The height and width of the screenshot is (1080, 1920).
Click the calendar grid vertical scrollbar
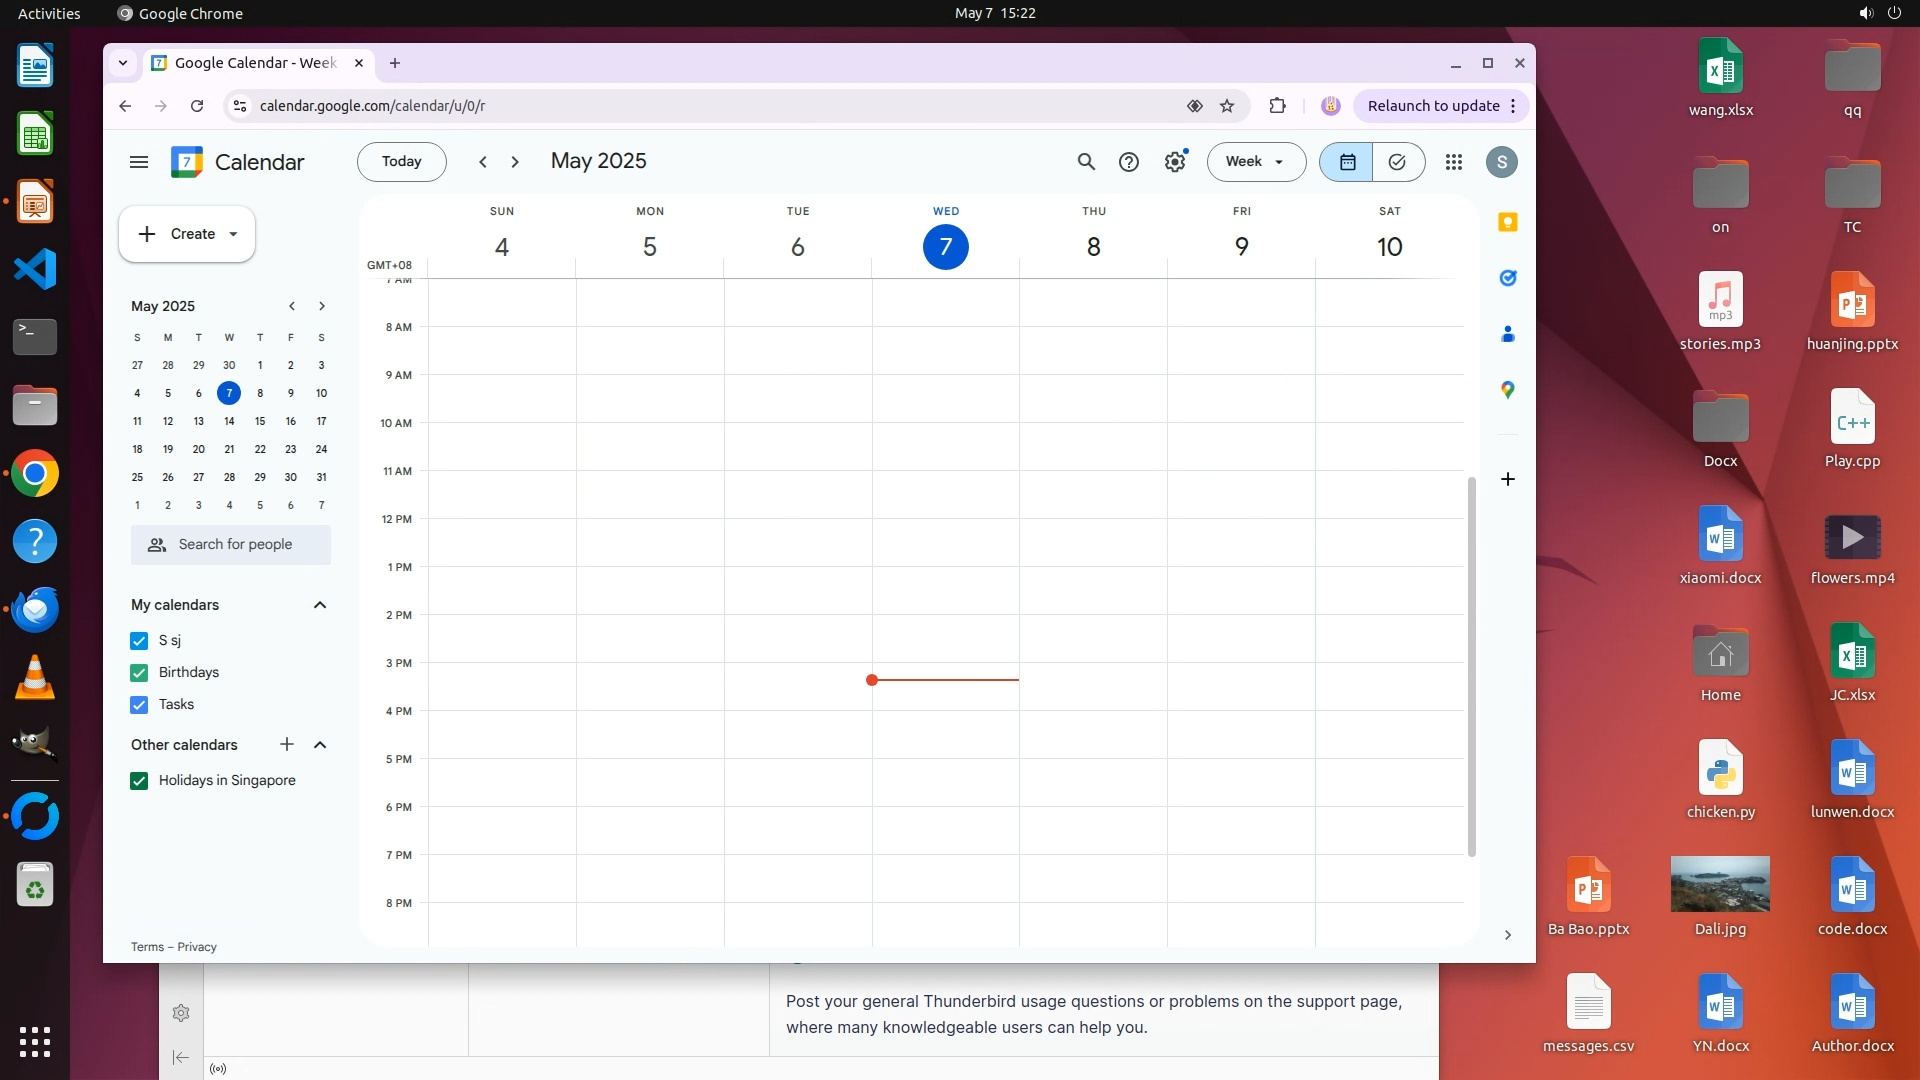pyautogui.click(x=1471, y=665)
